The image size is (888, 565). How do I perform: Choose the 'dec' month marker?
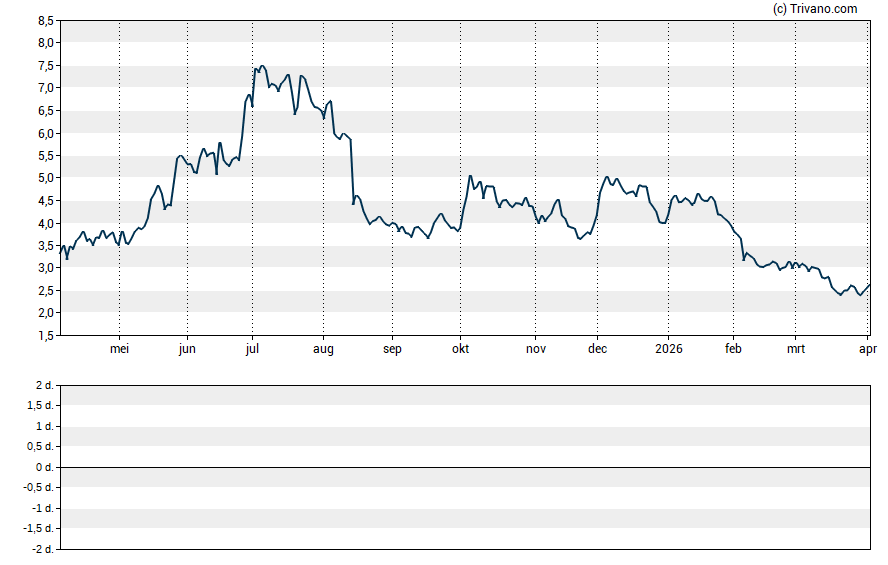pos(597,349)
